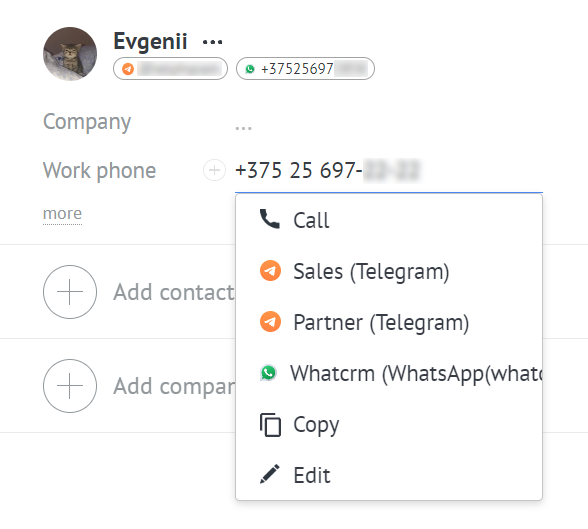Image resolution: width=588 pixels, height=529 pixels.
Task: Click the Work phone number field
Action: pyautogui.click(x=388, y=170)
